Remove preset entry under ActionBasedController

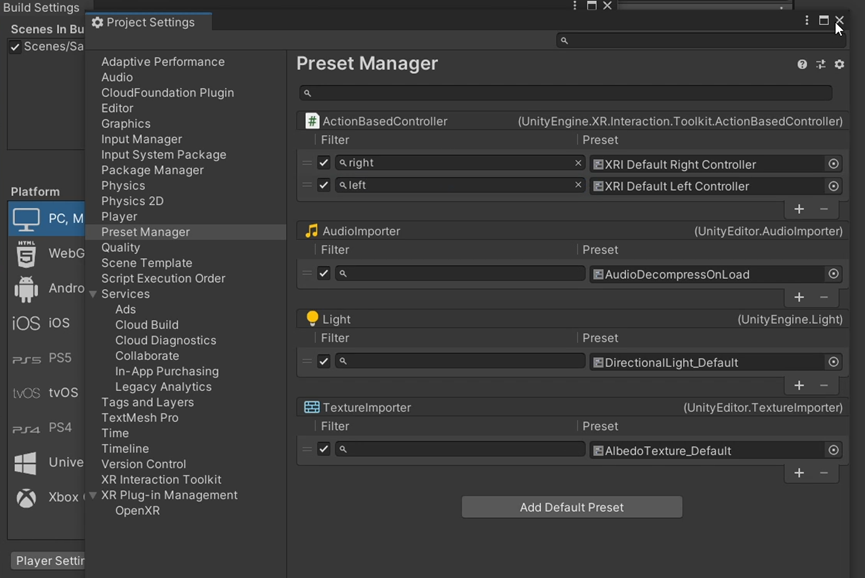(824, 209)
